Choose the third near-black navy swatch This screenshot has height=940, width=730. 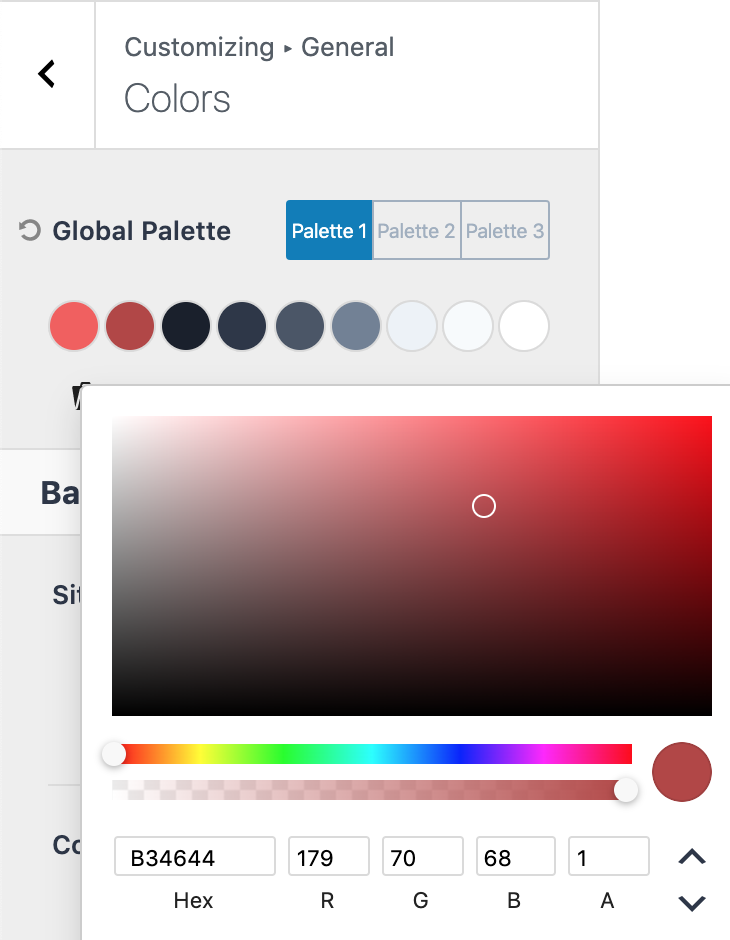click(x=186, y=327)
